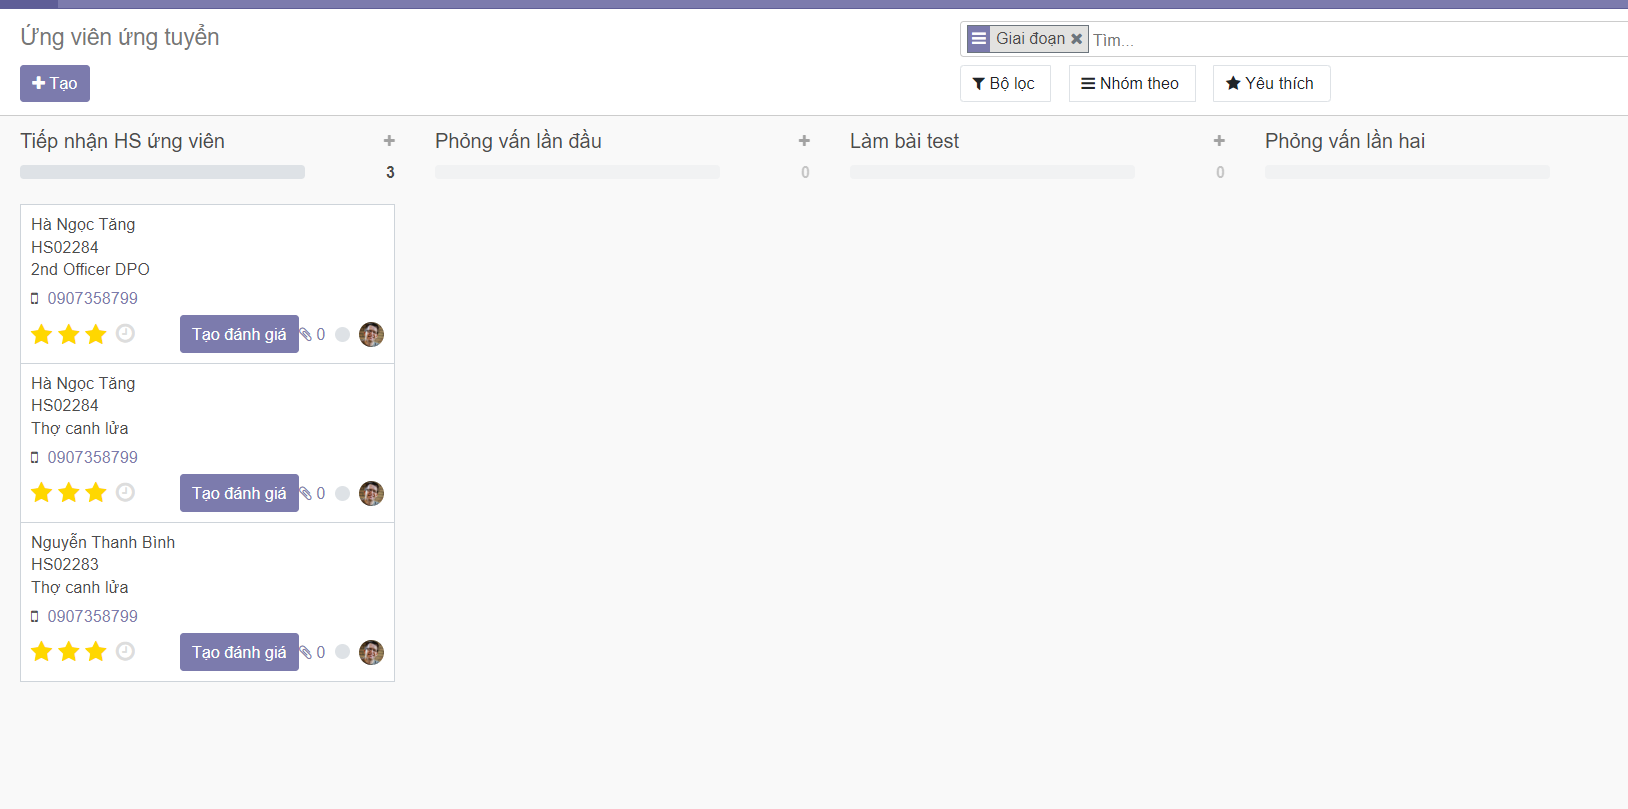Expand the Nhóm theo dropdown
Viewport: 1628px width, 809px height.
(1131, 84)
